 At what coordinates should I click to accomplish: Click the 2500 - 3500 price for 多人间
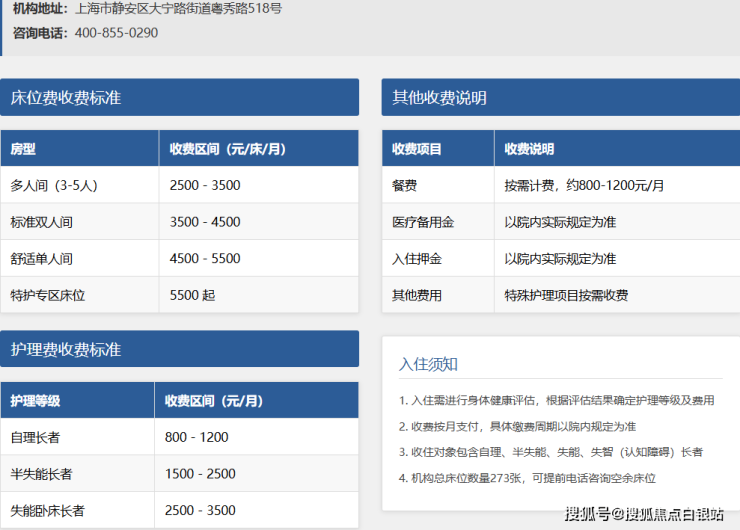click(205, 185)
